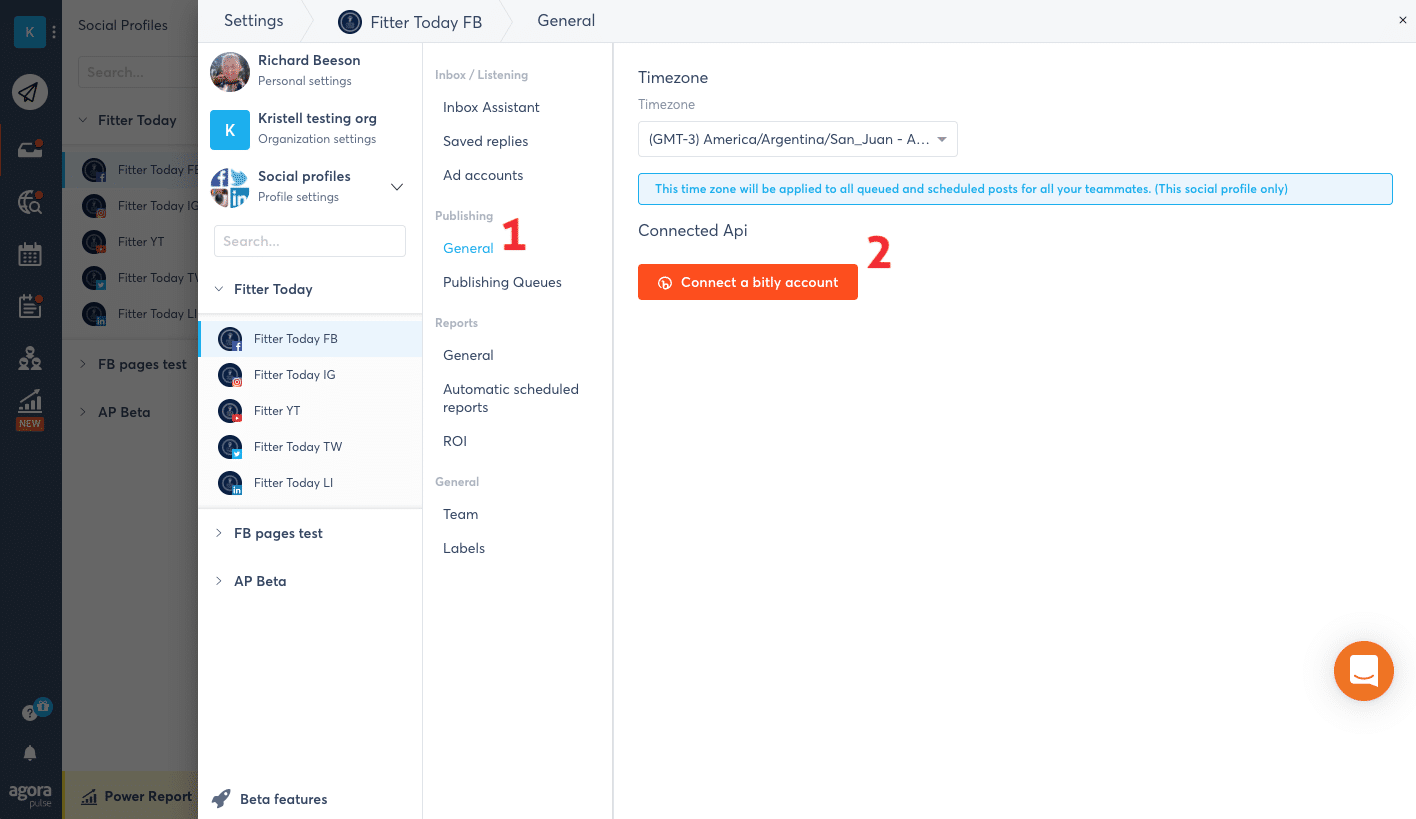This screenshot has width=1416, height=819.
Task: Expand the Social profiles chevron
Action: click(x=396, y=187)
